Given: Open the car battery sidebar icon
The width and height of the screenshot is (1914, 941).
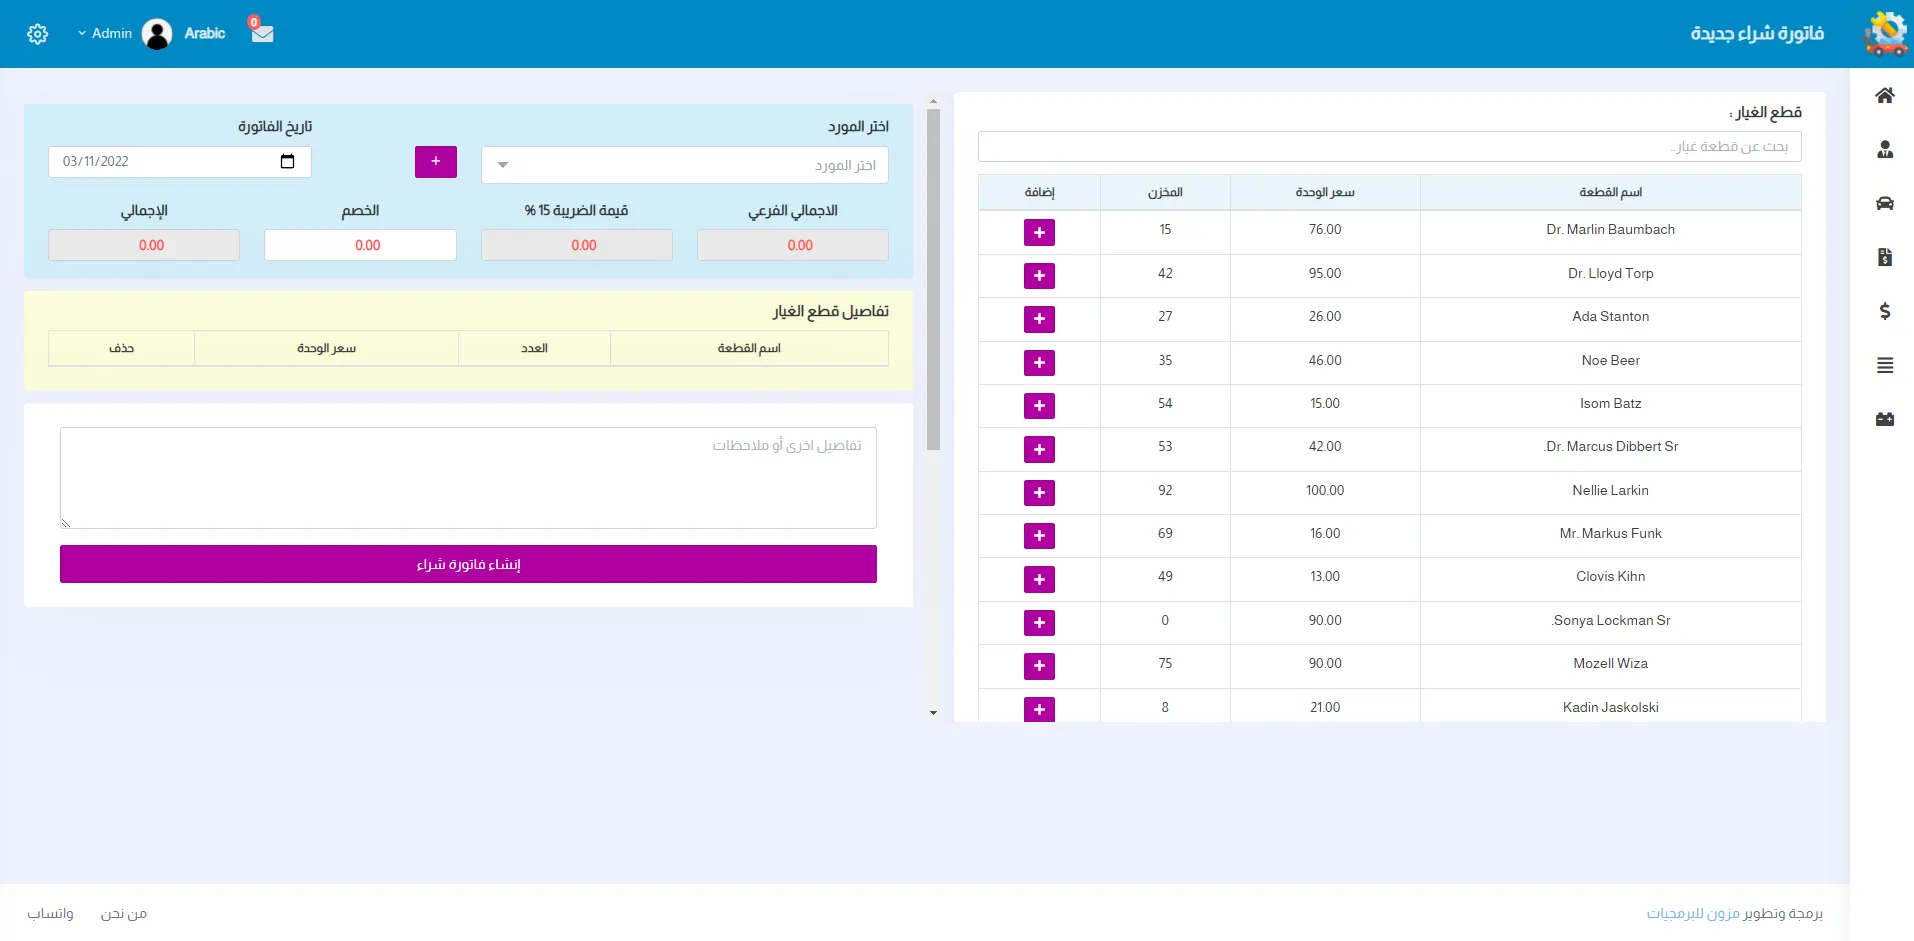Looking at the screenshot, I should [1884, 419].
